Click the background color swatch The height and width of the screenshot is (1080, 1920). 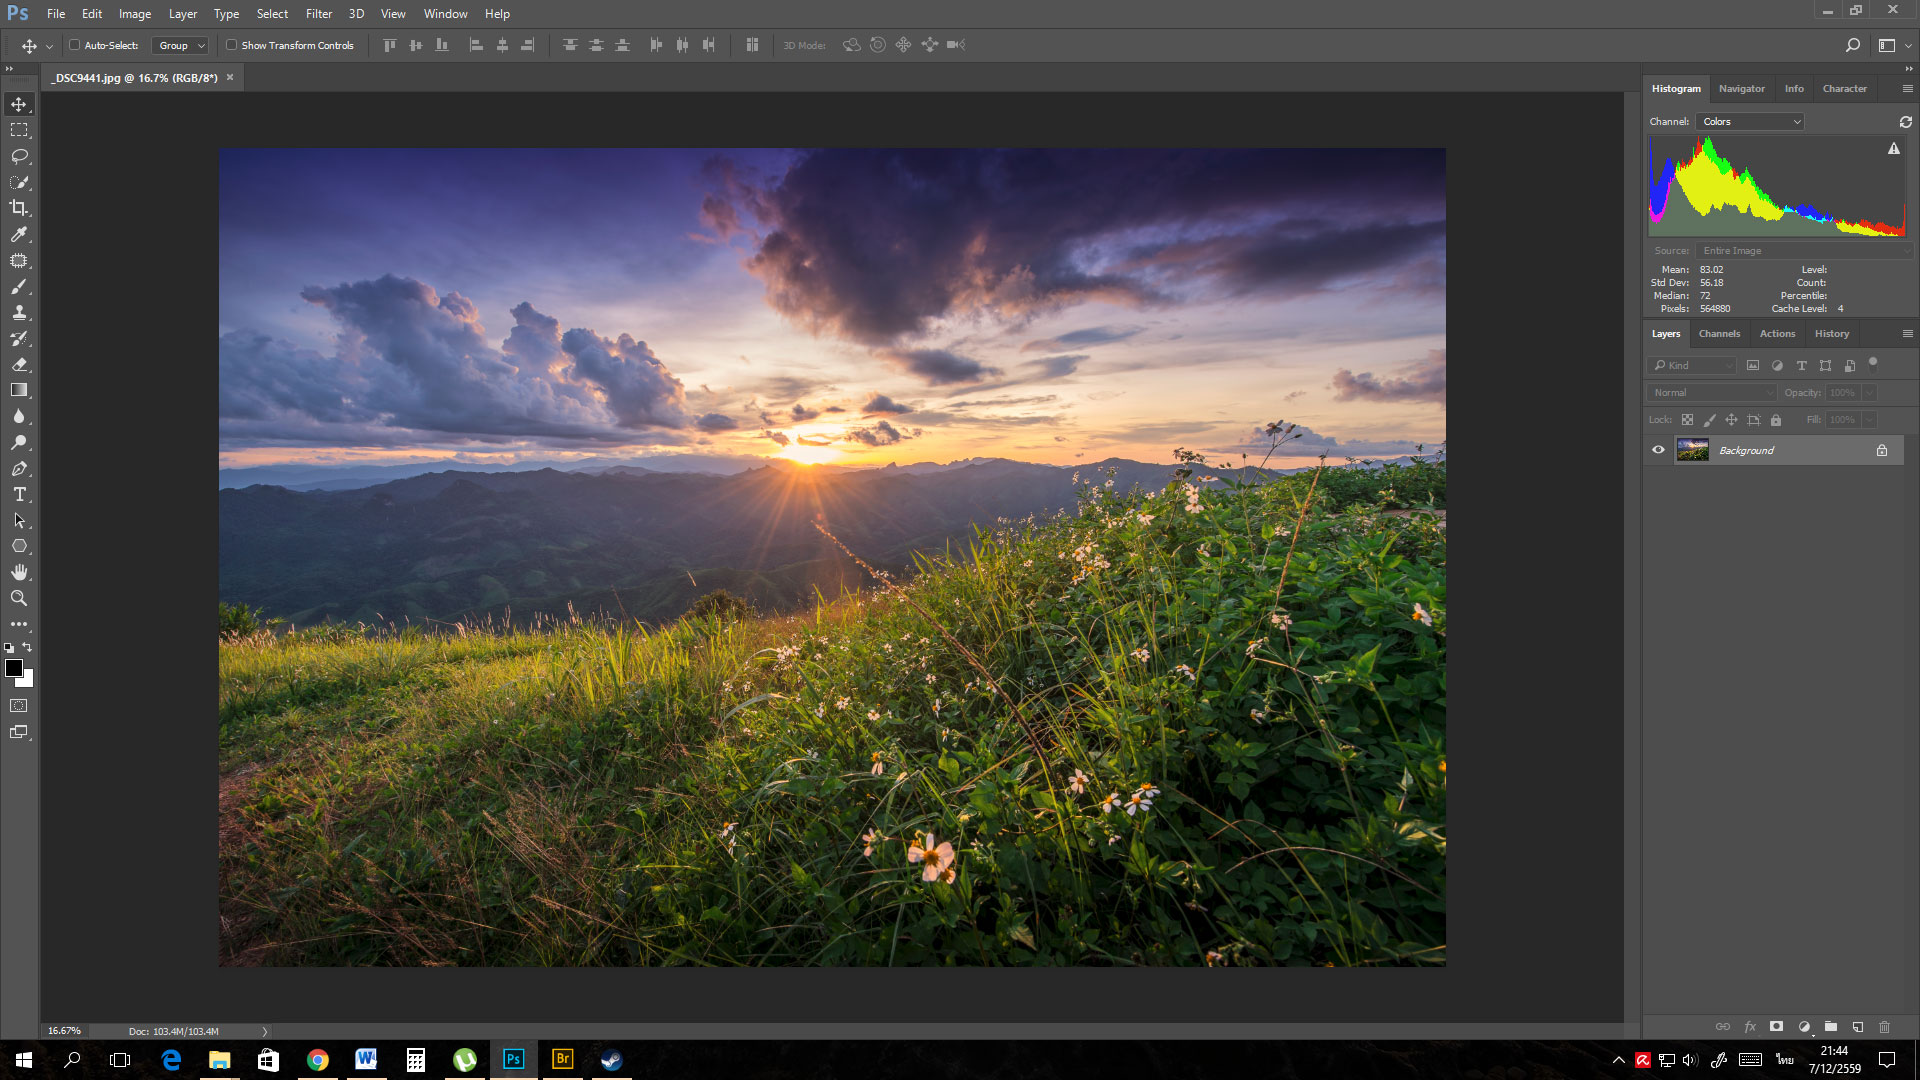pos(28,681)
